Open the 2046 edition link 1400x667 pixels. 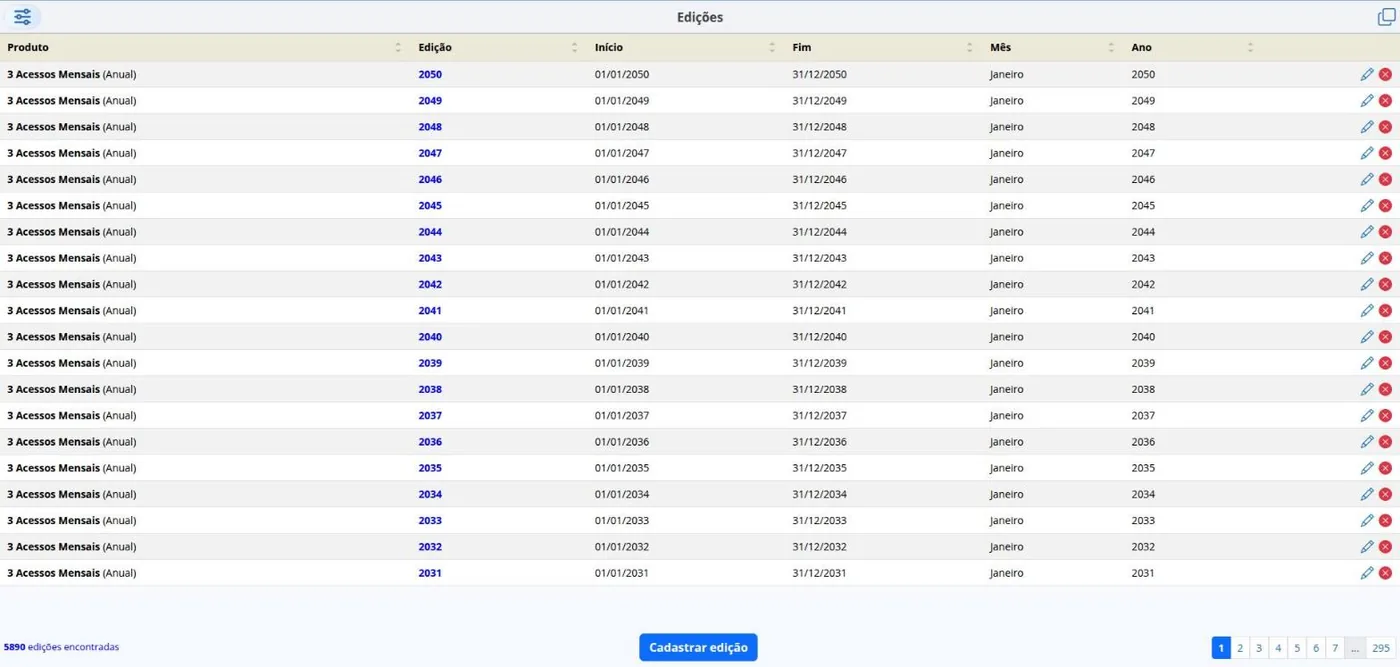point(430,180)
